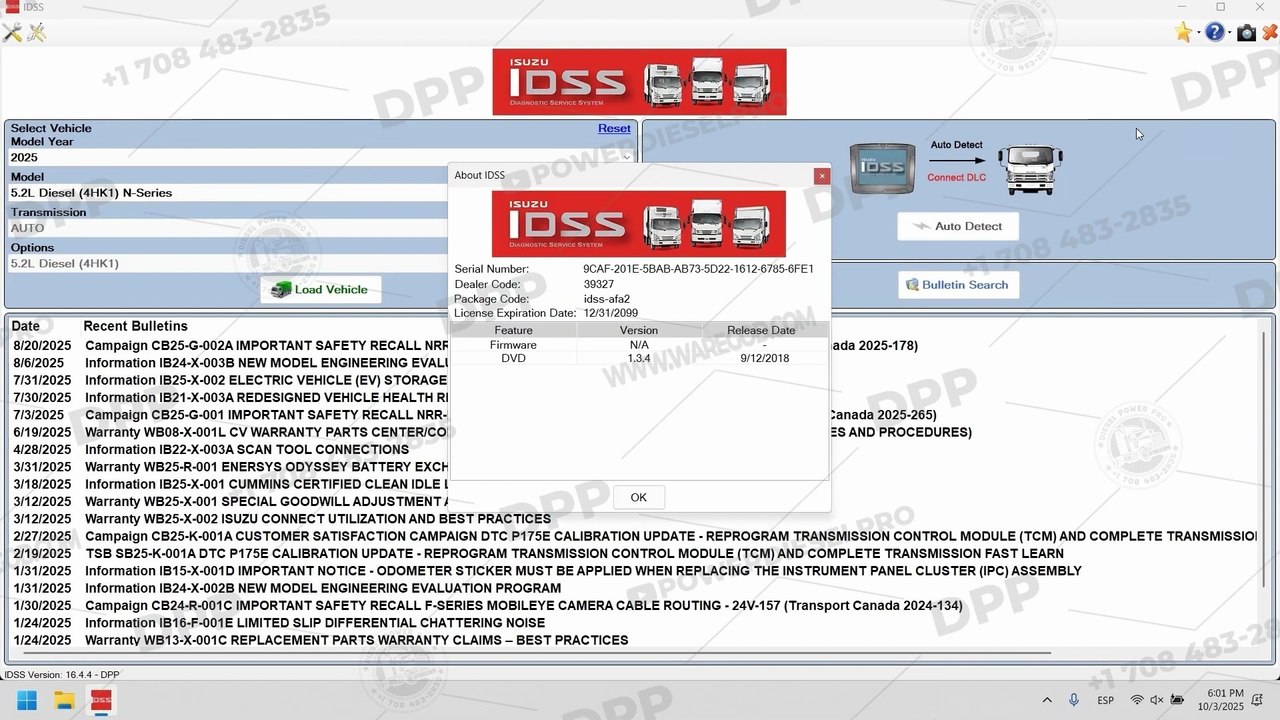
Task: Click the orange X exit icon in the toolbar
Action: coord(1270,33)
